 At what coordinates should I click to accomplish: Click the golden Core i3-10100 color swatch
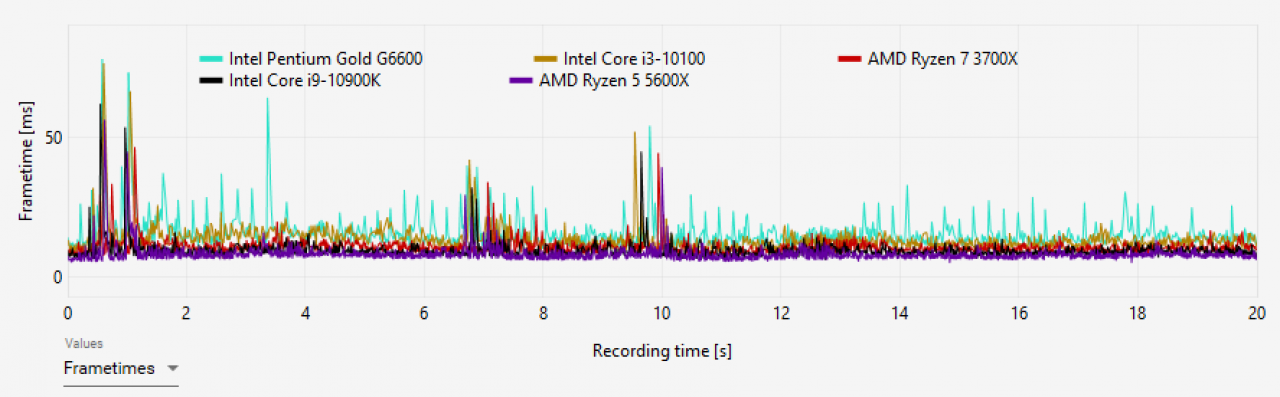[546, 58]
